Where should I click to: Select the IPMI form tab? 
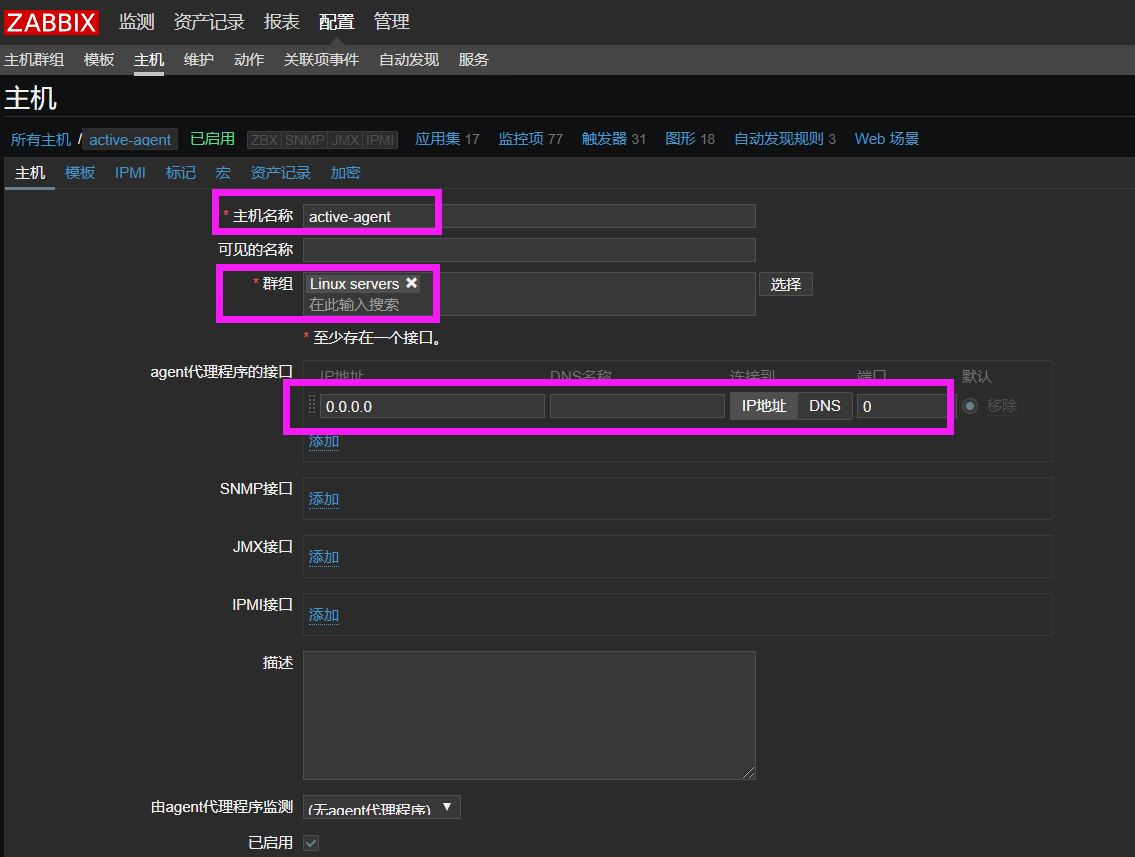[130, 173]
